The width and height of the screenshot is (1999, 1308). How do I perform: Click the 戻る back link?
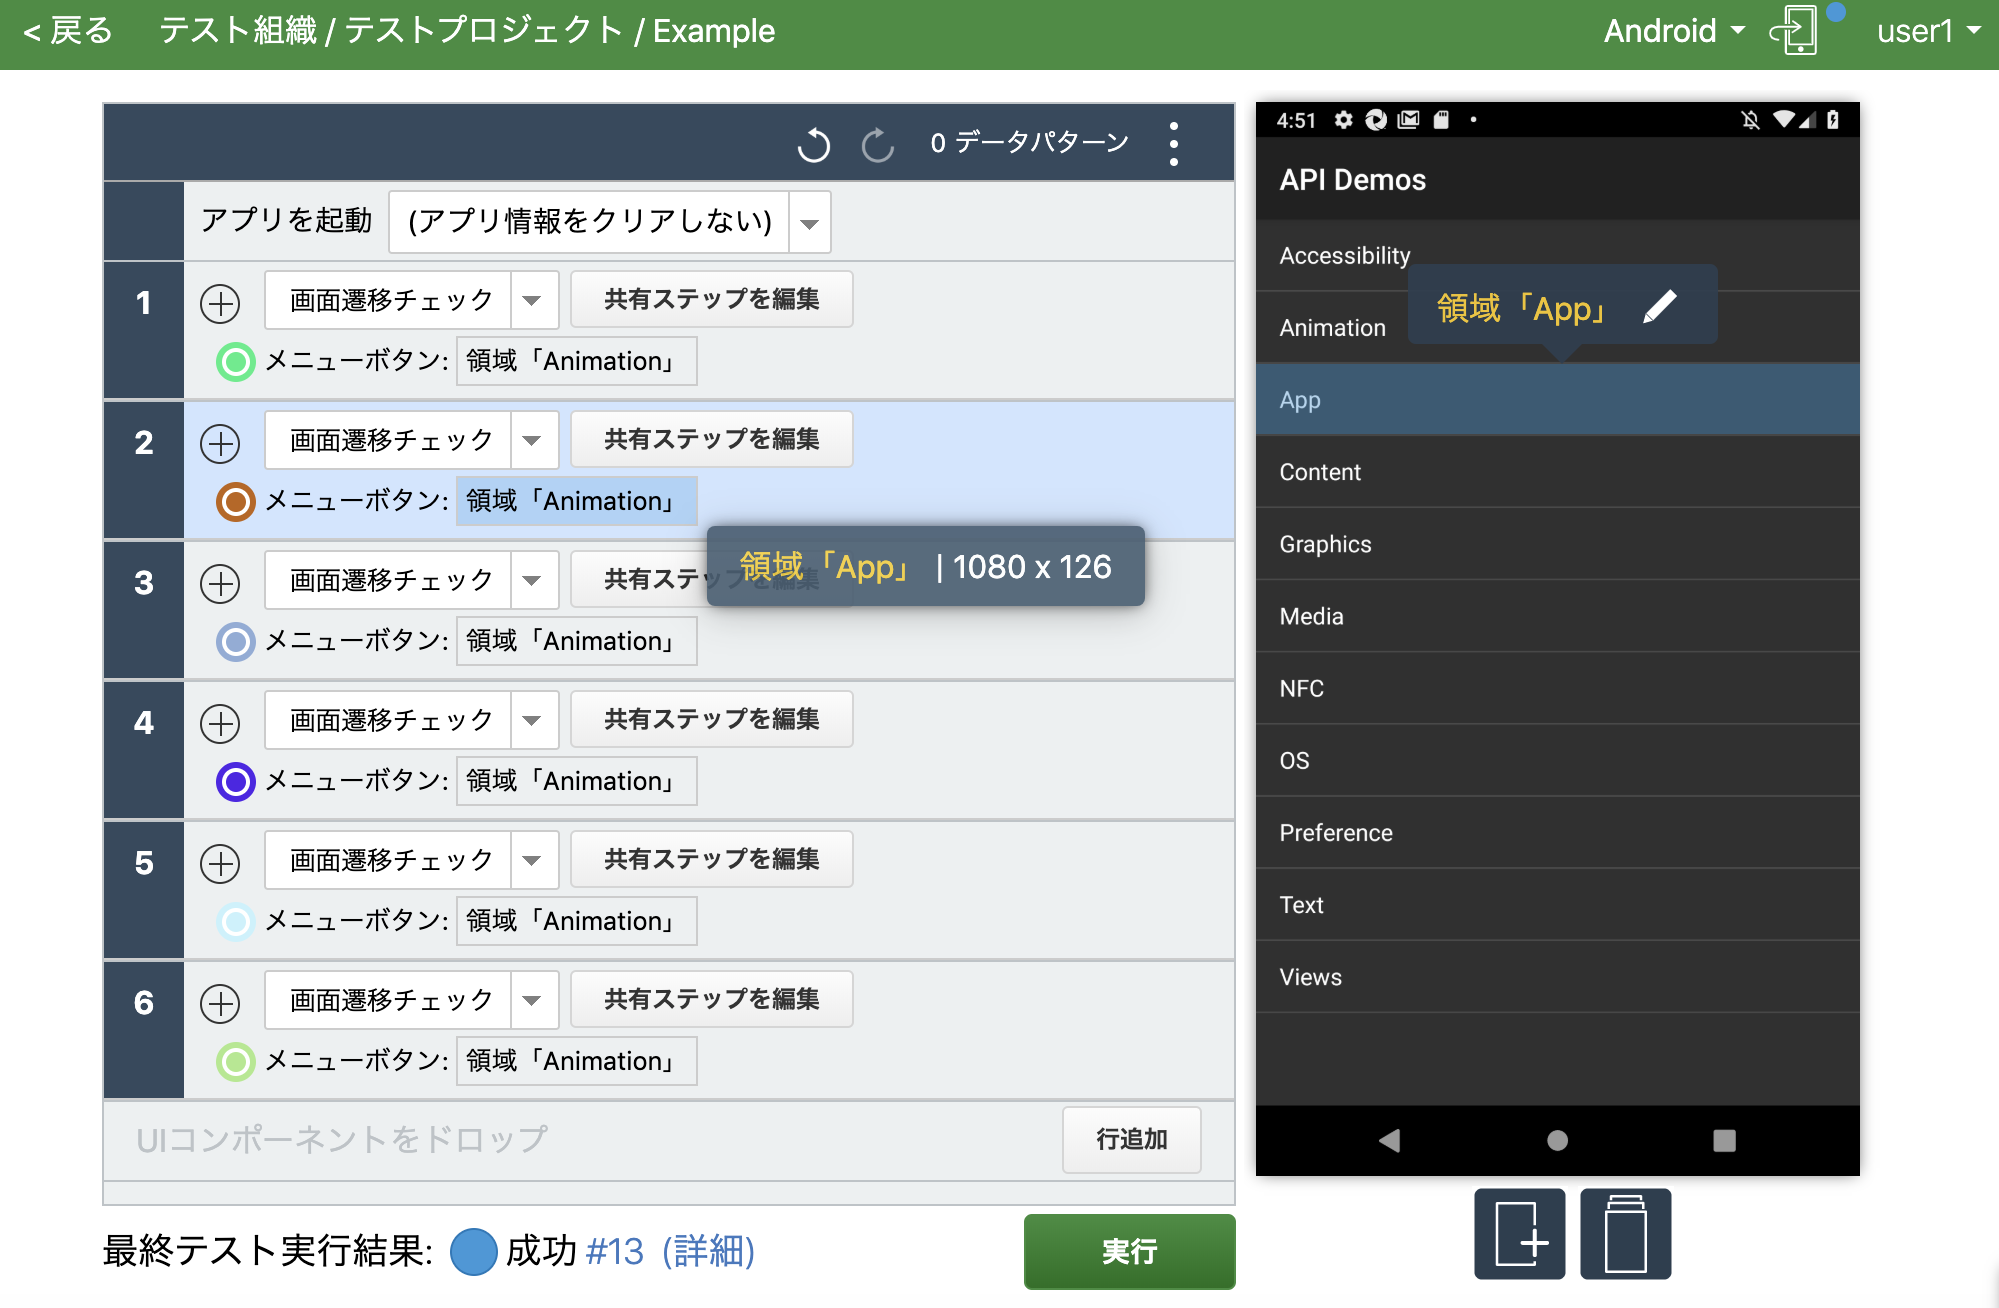click(68, 31)
